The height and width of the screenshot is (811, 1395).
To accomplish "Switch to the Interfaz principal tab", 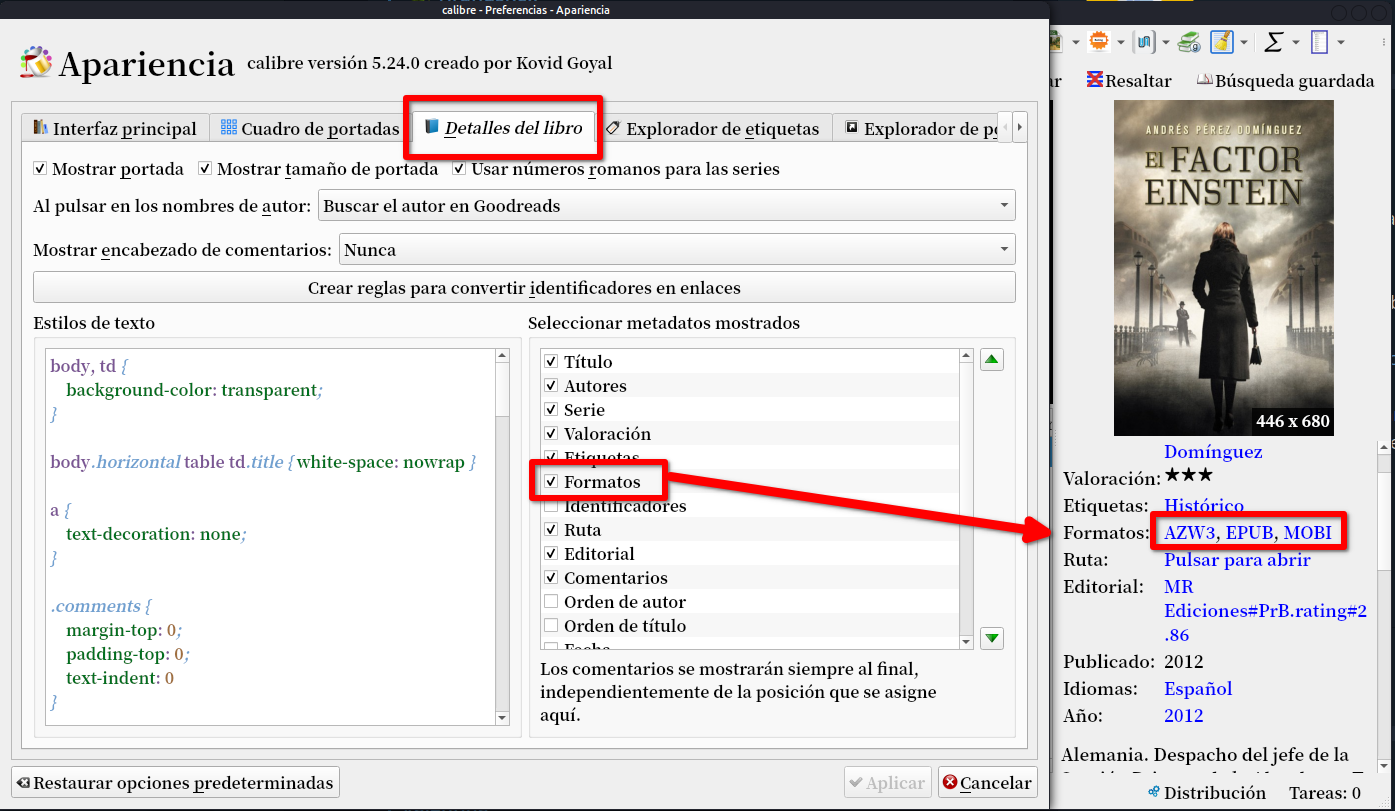I will click(115, 128).
